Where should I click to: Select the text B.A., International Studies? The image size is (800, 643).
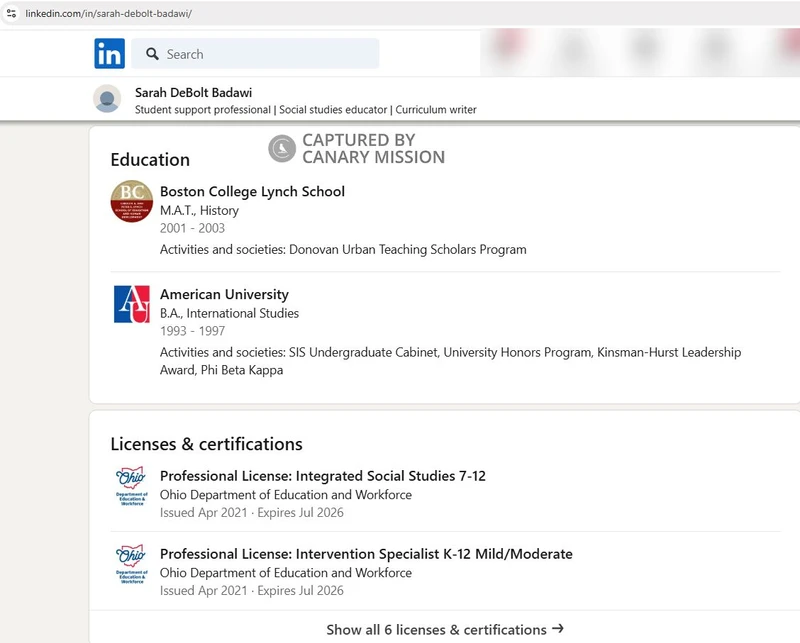click(x=229, y=313)
